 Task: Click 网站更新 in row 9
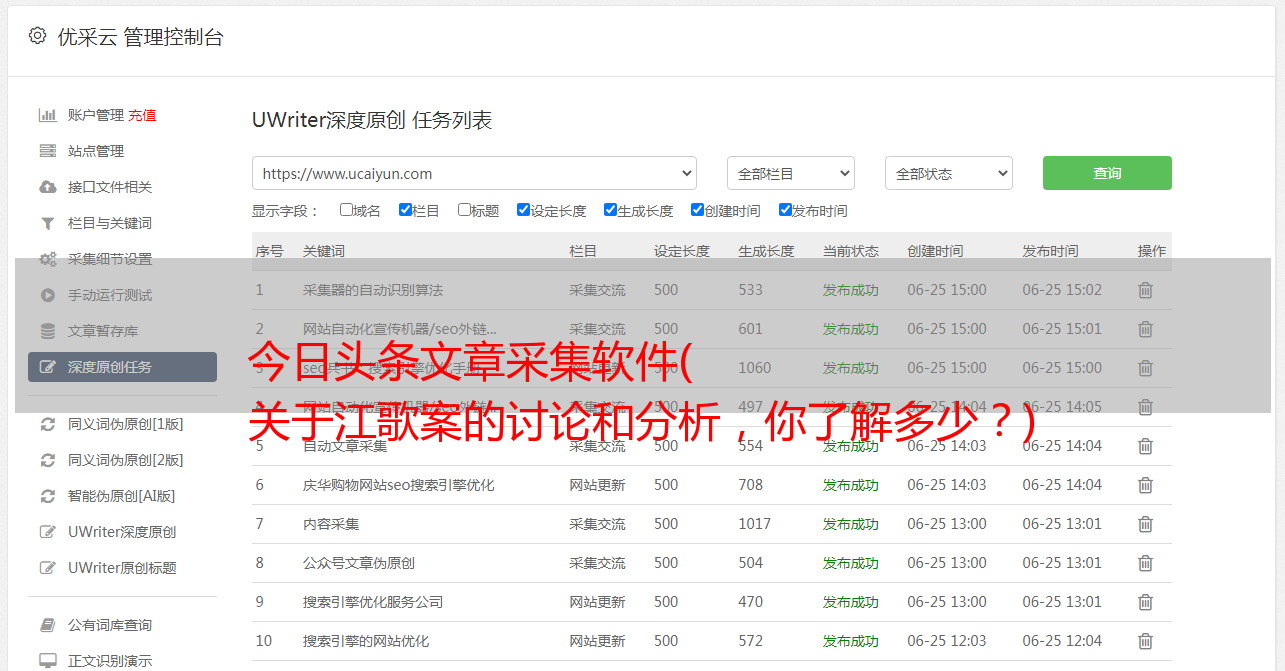pyautogui.click(x=597, y=602)
